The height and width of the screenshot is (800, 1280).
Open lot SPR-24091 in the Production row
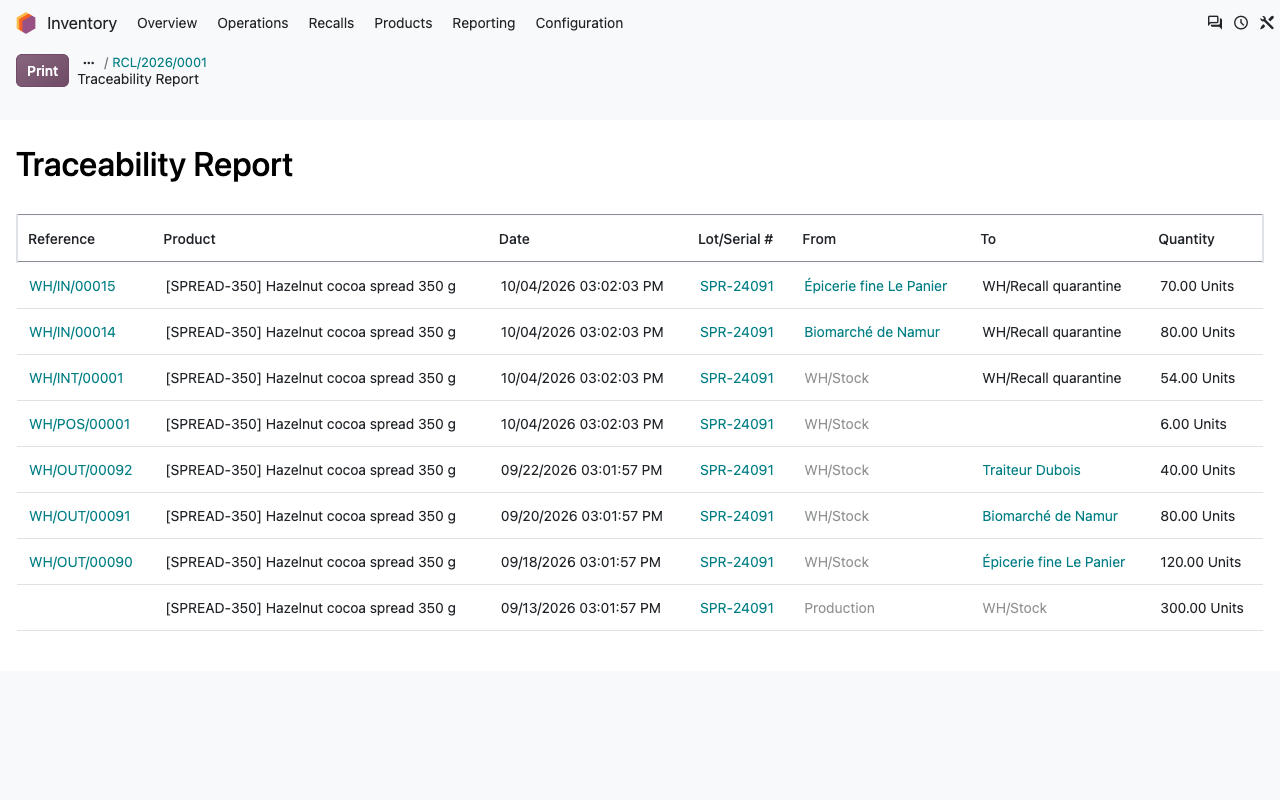click(x=737, y=608)
